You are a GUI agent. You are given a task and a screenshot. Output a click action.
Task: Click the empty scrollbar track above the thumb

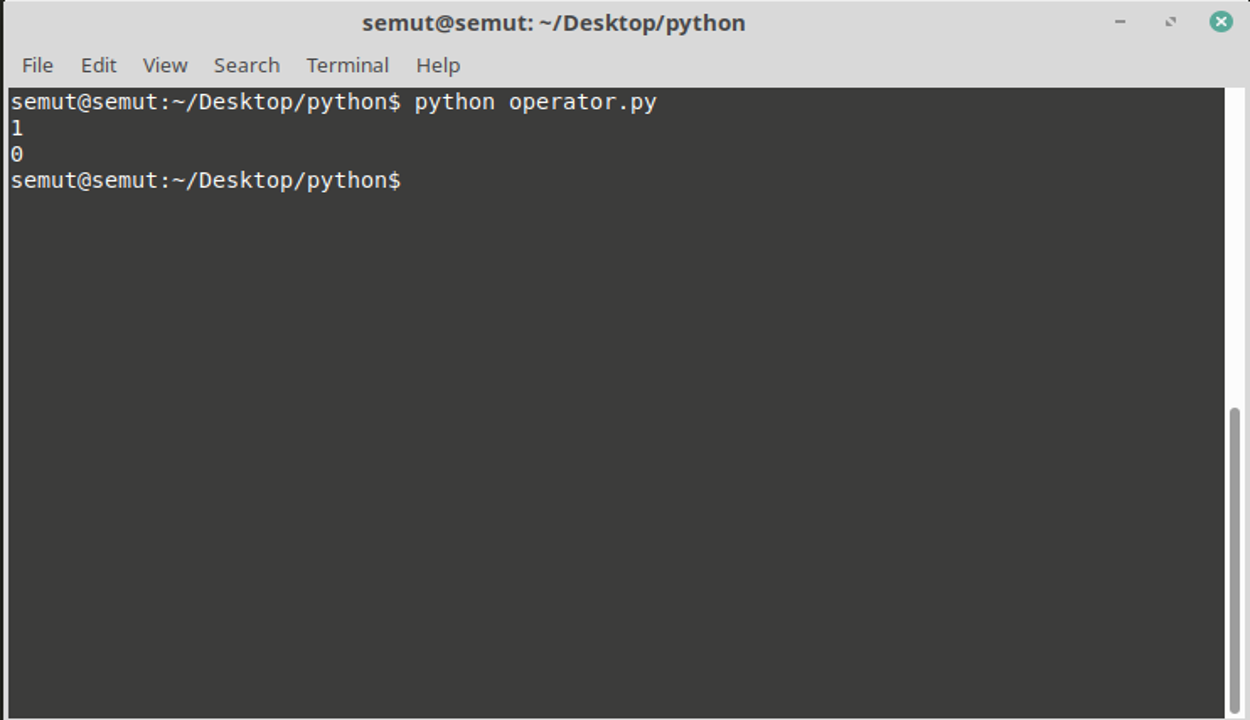(x=1235, y=250)
